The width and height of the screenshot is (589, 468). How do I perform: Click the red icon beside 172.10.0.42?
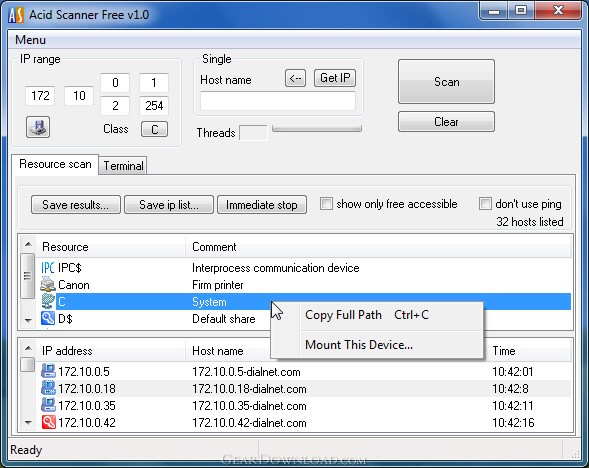tap(48, 423)
